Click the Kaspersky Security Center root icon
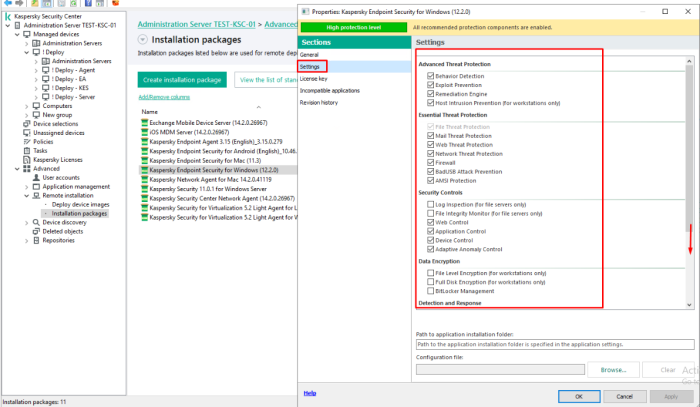This screenshot has height=407, width=700. coord(8,17)
